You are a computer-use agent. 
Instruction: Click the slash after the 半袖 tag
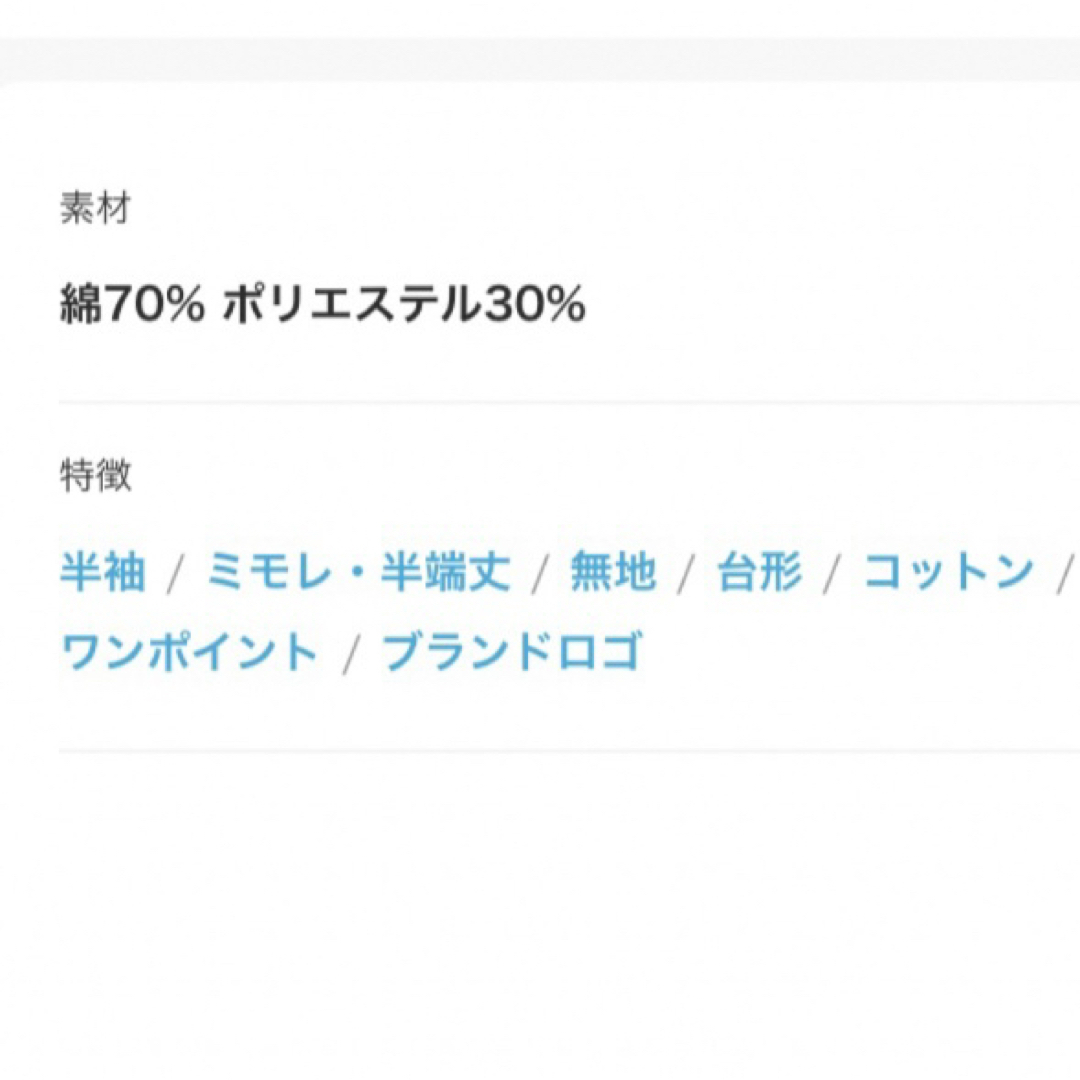[x=176, y=574]
